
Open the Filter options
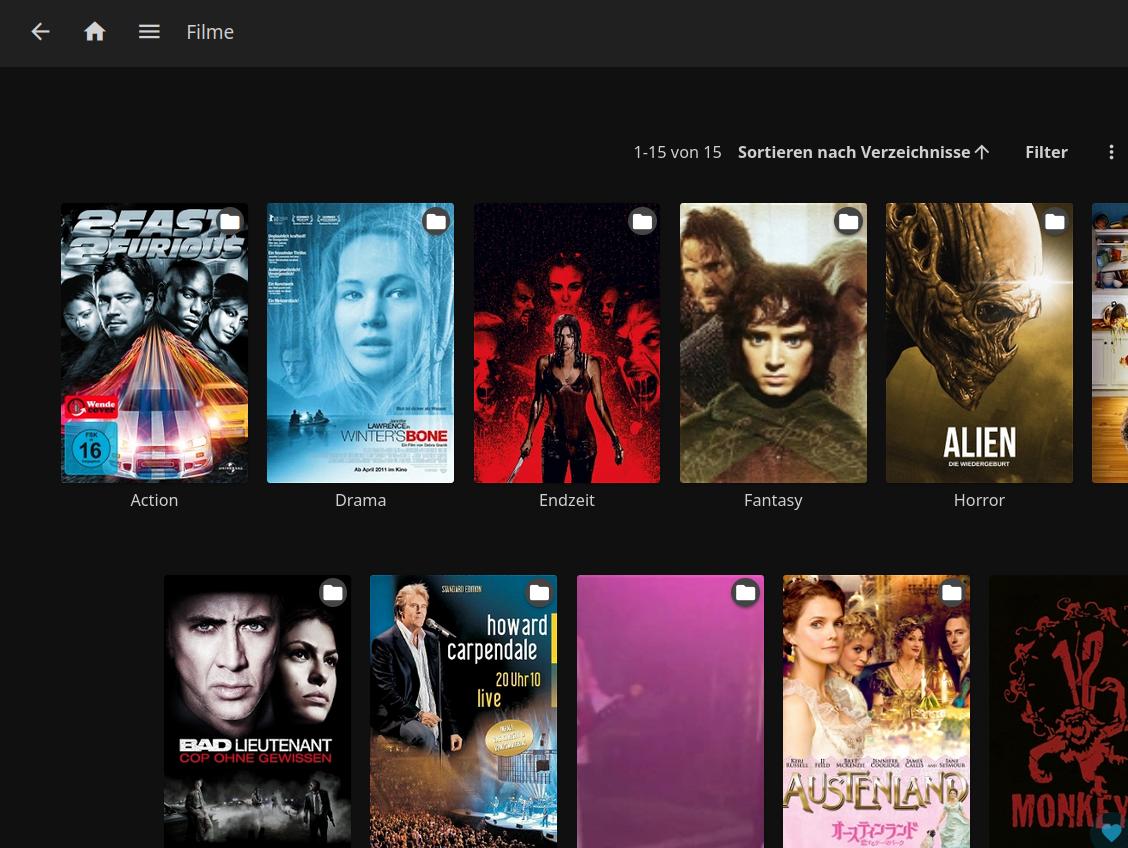pos(1046,152)
